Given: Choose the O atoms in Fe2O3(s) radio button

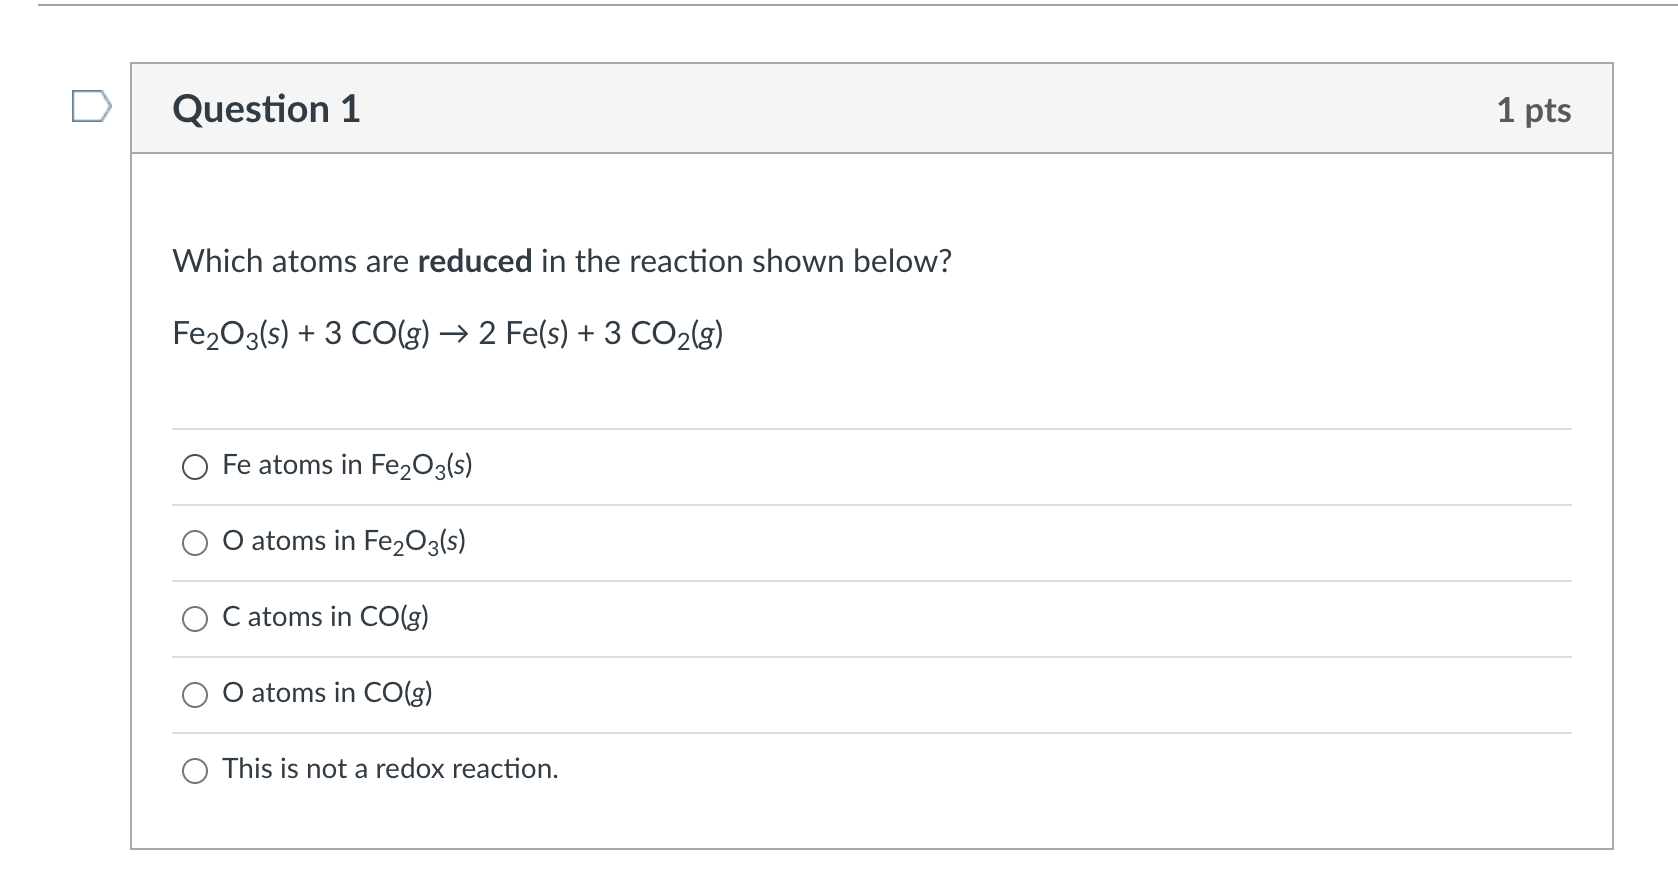Looking at the screenshot, I should click(x=195, y=543).
